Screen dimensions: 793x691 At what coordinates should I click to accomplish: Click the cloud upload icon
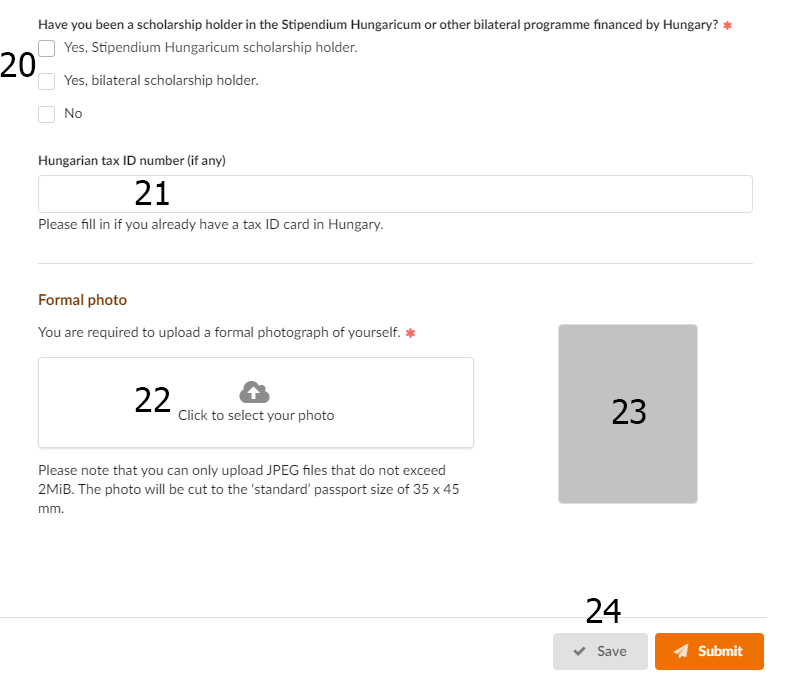tap(255, 392)
